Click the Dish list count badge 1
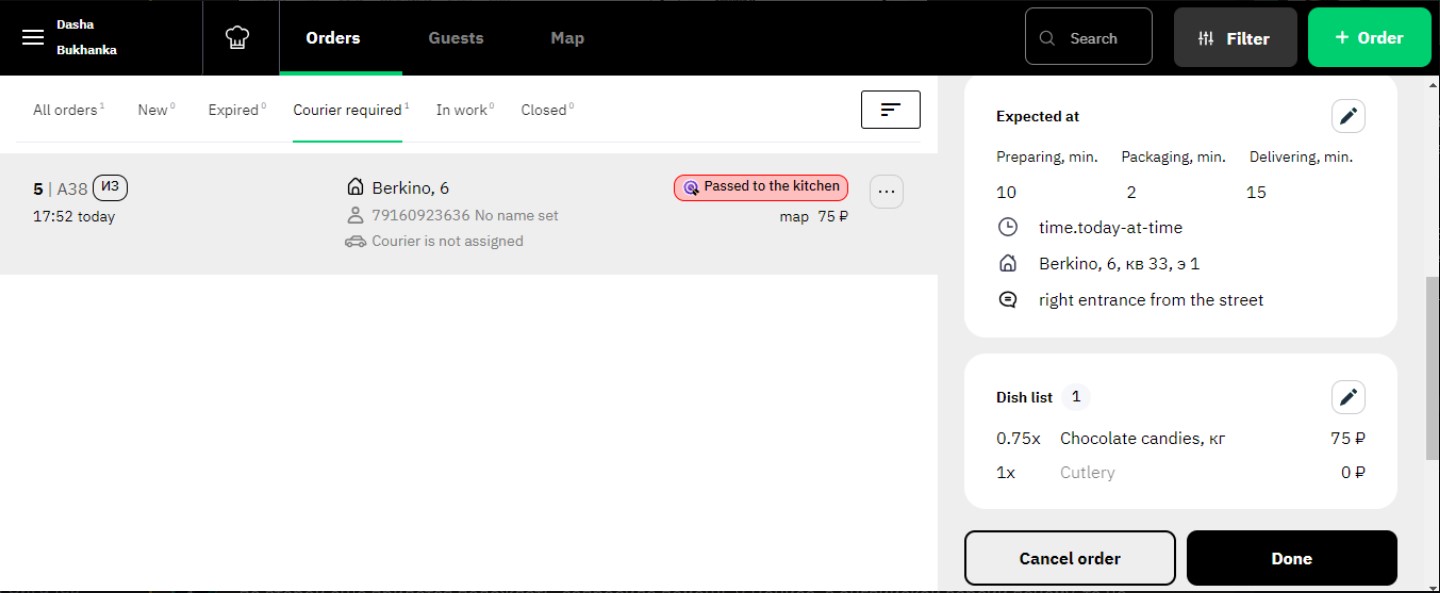 [x=1076, y=397]
